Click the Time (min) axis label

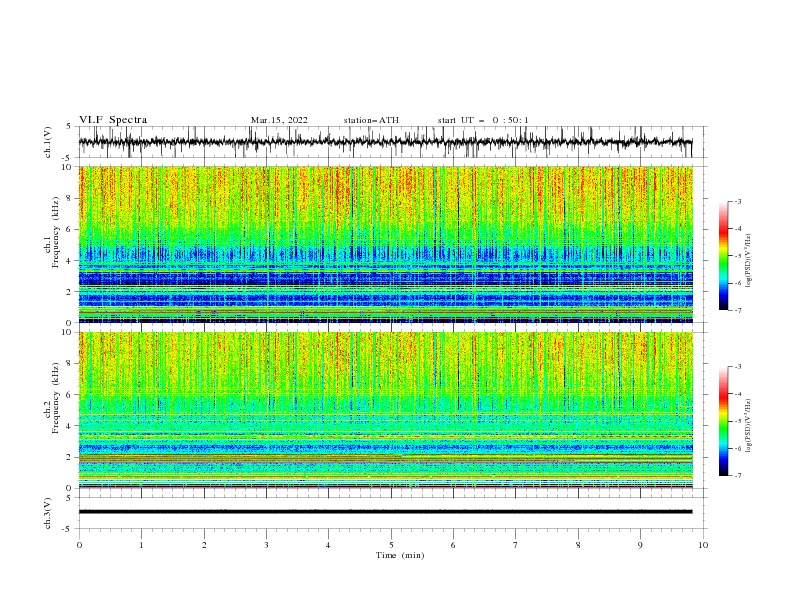coord(400,555)
